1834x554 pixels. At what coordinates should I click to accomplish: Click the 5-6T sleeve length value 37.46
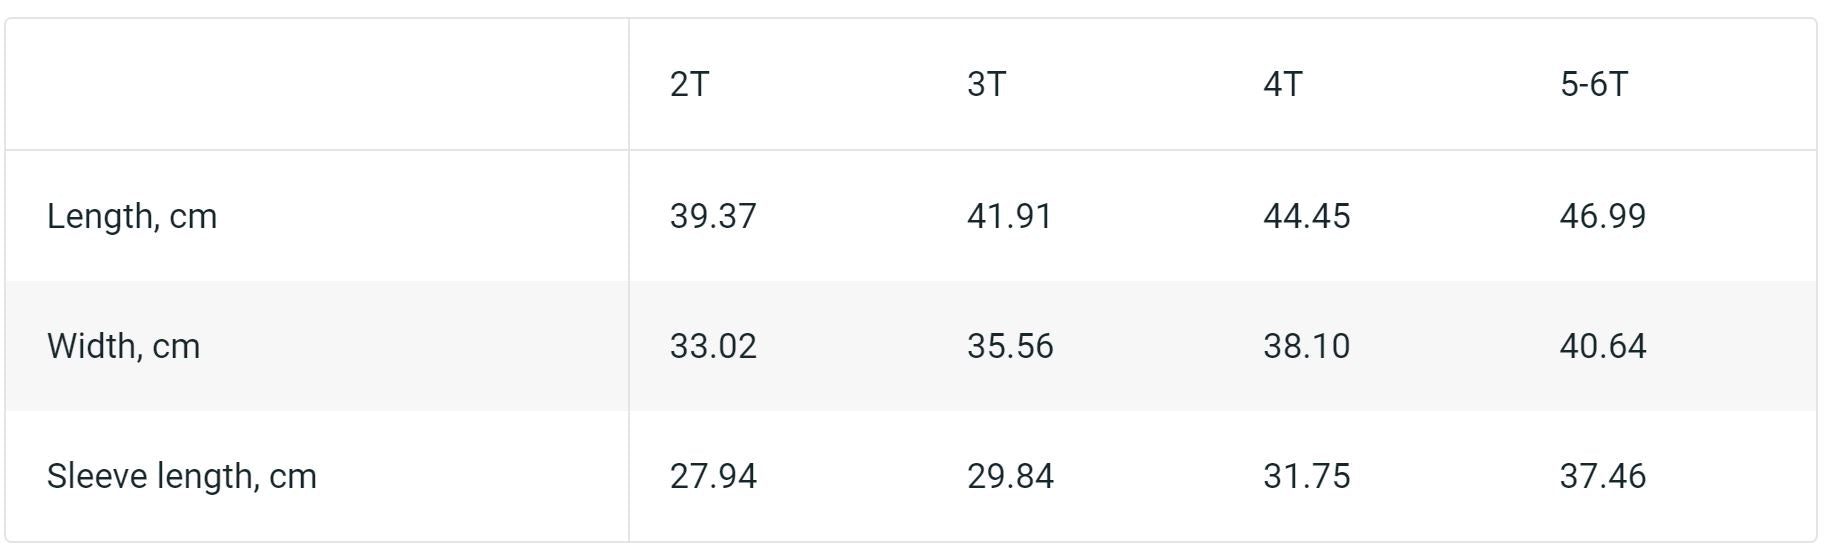pyautogui.click(x=1602, y=476)
